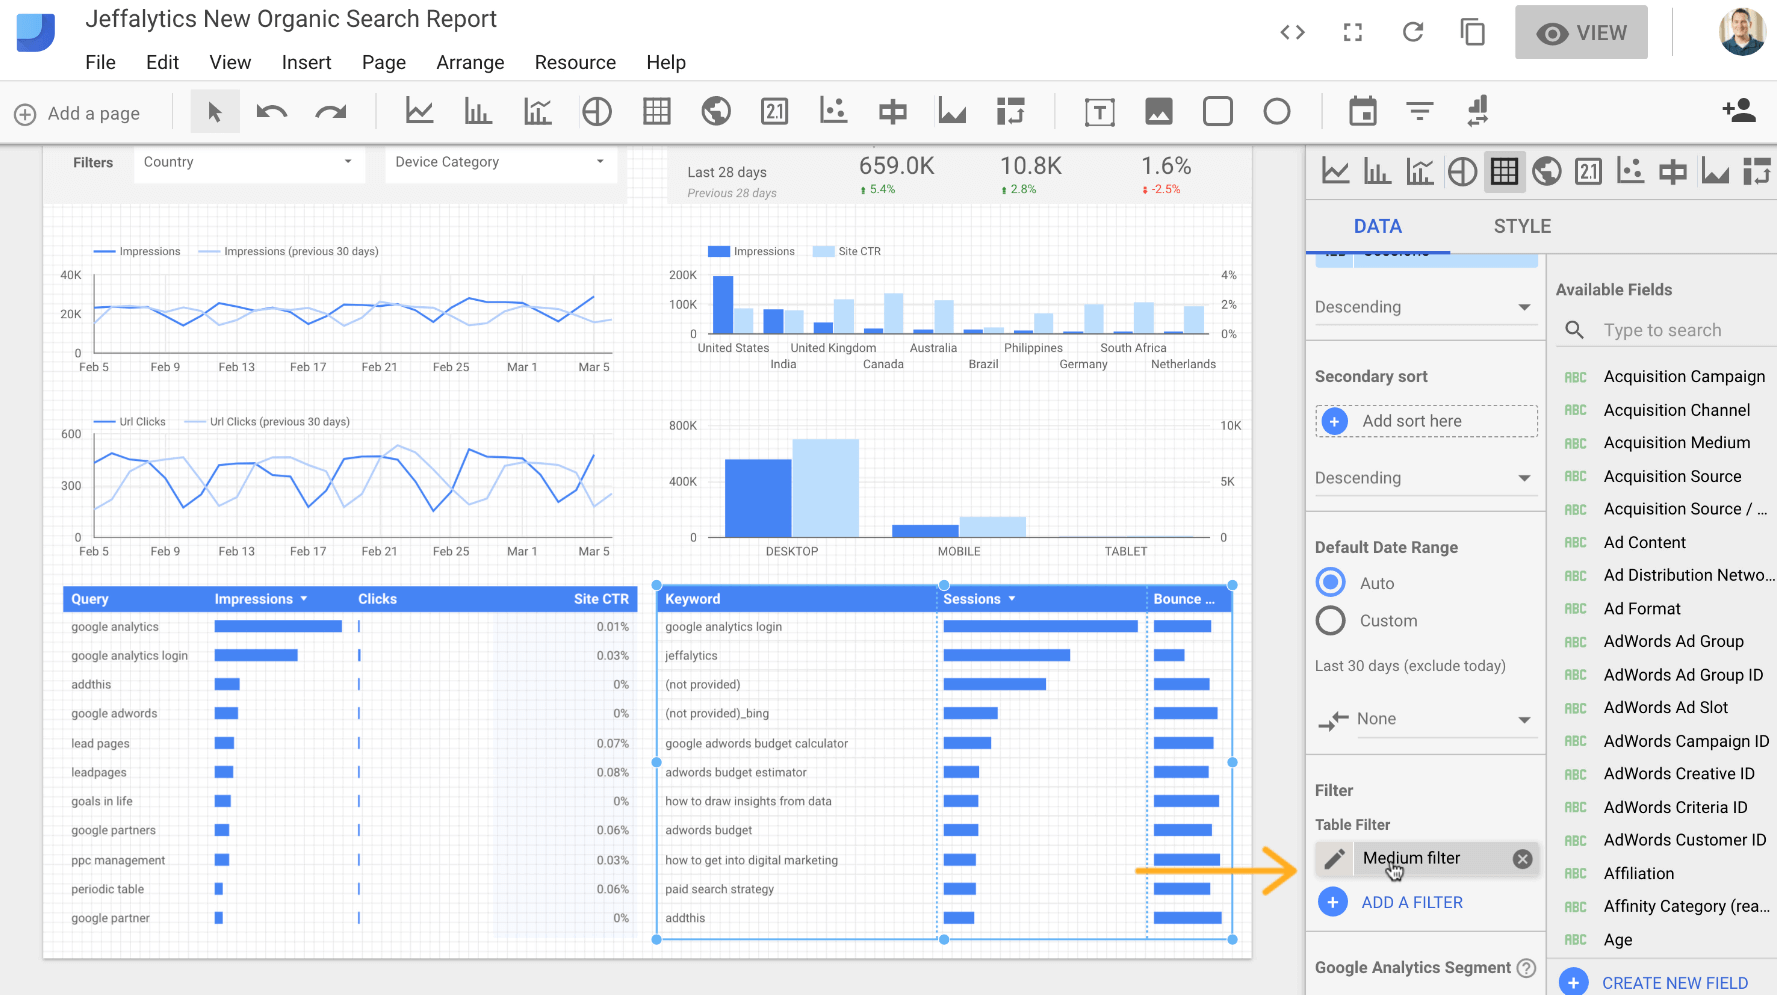Switch to the STYLE tab
This screenshot has height=995, width=1777.
[1522, 227]
